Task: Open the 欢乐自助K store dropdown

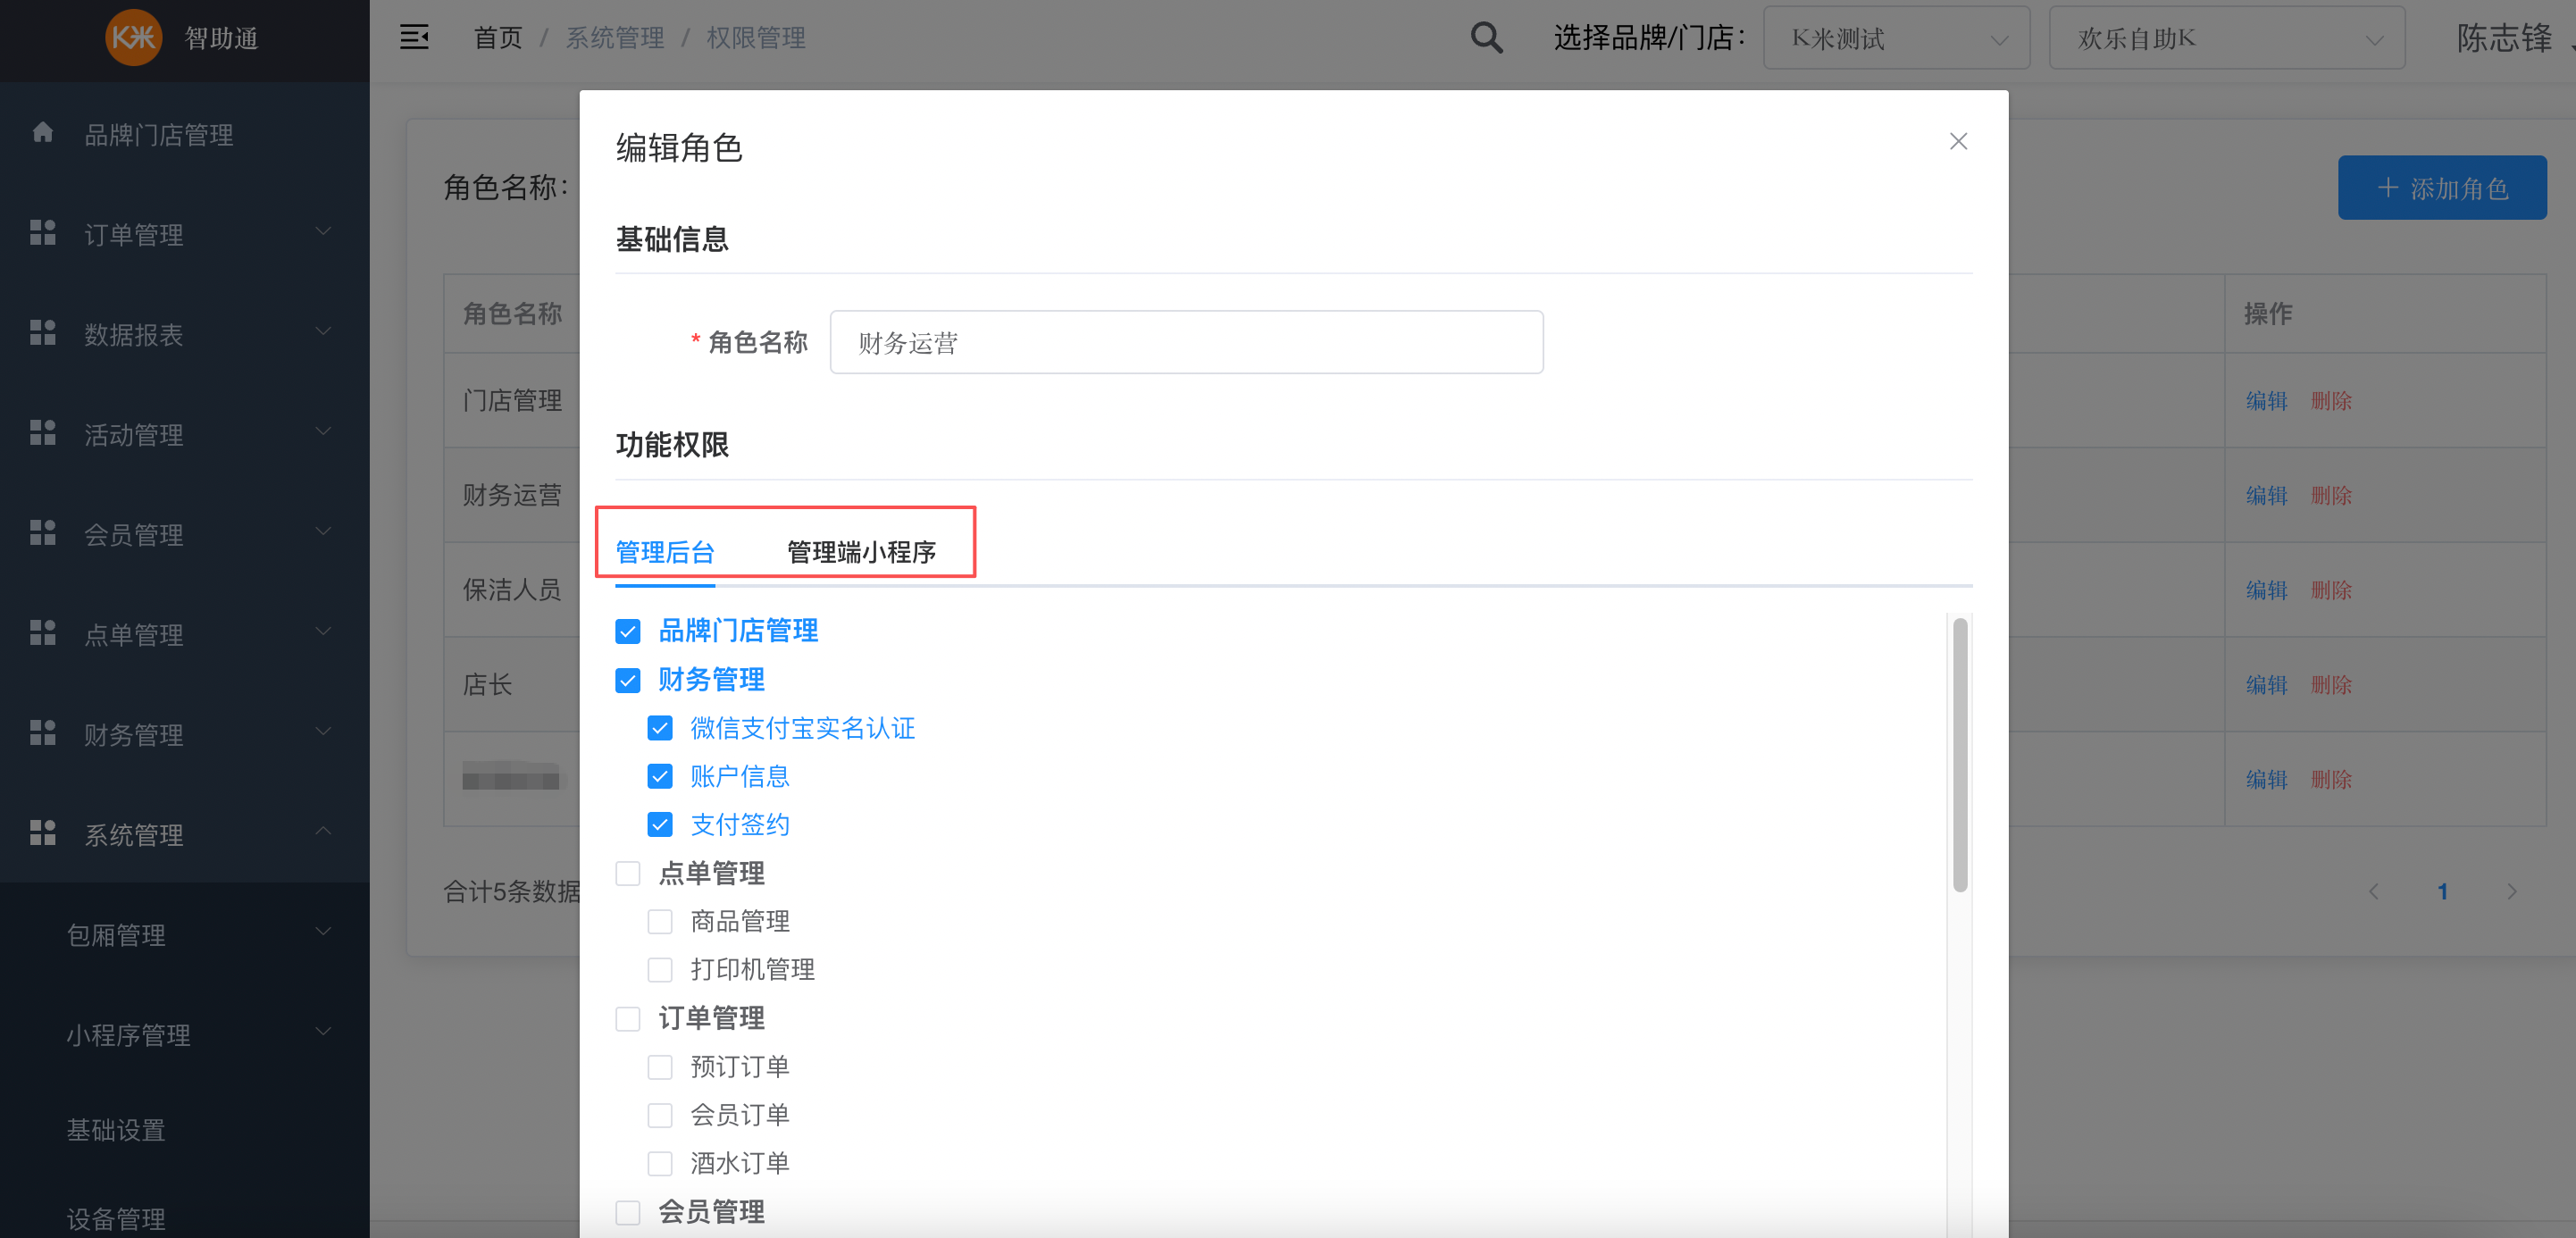Action: 2226,39
